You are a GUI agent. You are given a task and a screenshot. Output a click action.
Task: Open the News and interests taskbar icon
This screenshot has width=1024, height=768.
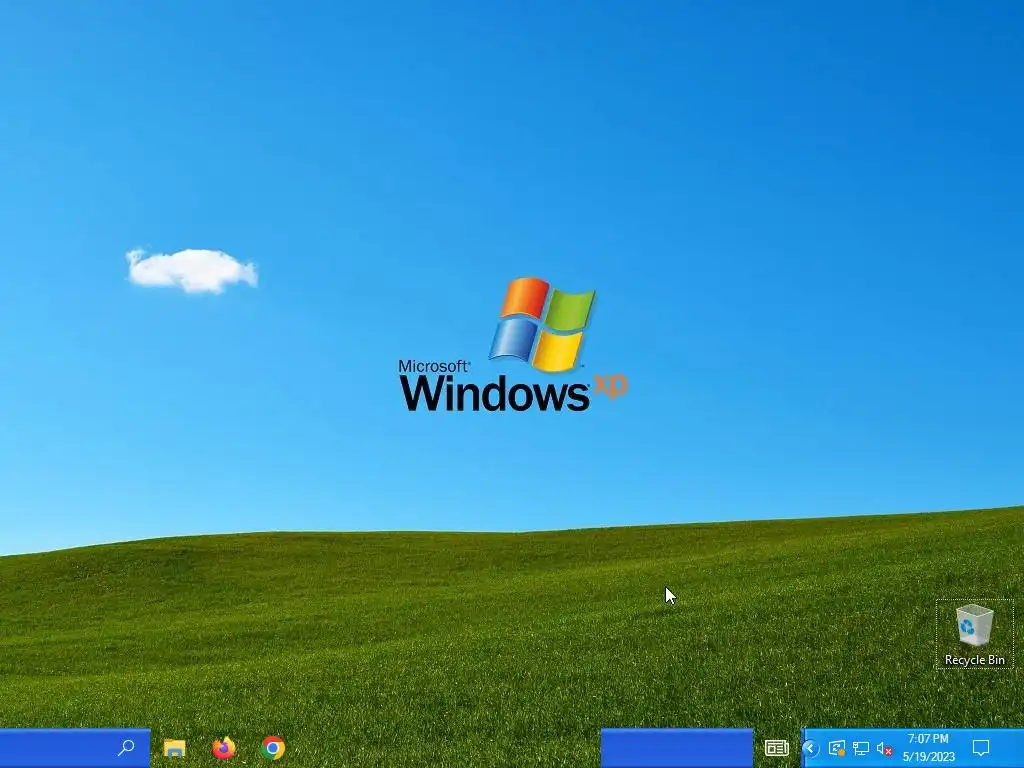pos(776,748)
